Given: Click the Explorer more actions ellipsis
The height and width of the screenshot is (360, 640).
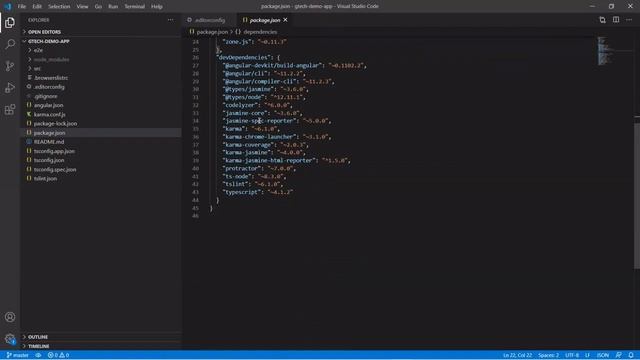Looking at the screenshot, I should [x=171, y=20].
